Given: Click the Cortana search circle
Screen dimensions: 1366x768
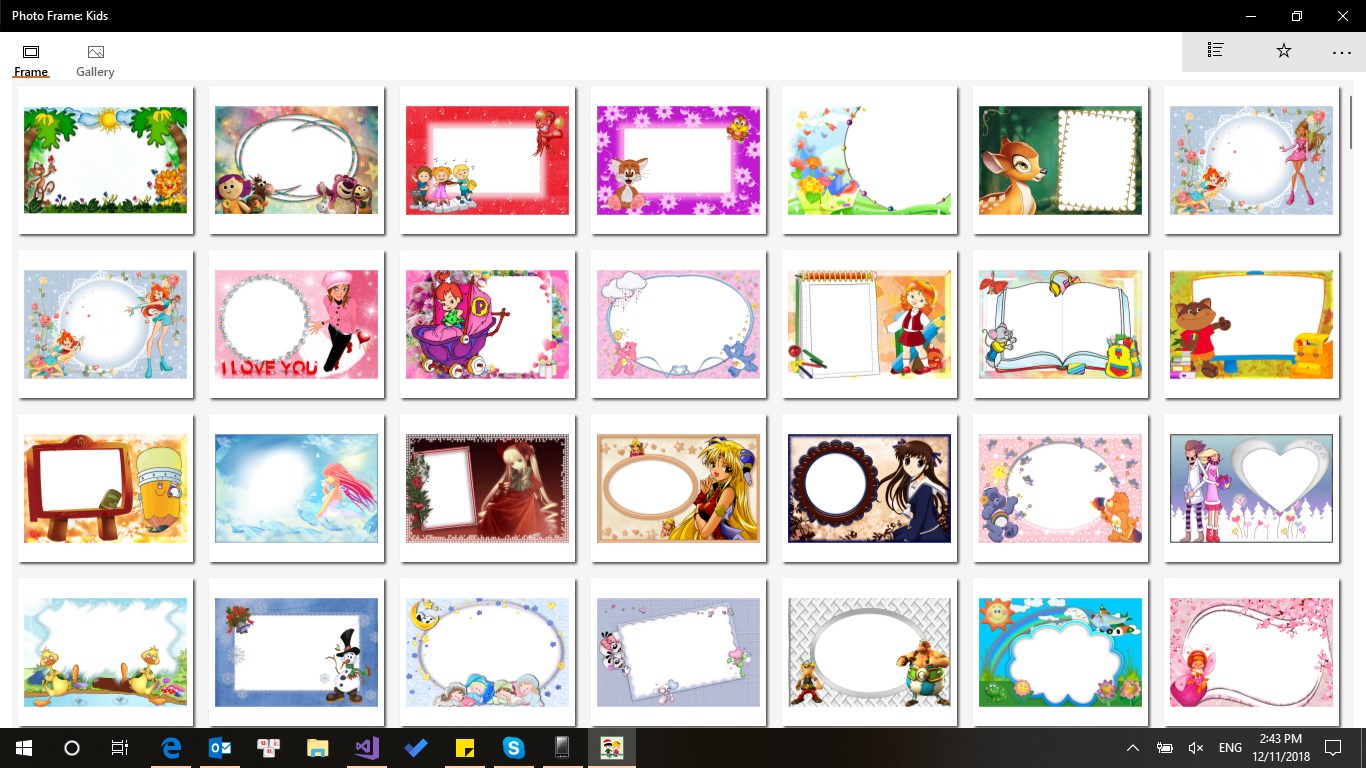Looking at the screenshot, I should (x=72, y=748).
